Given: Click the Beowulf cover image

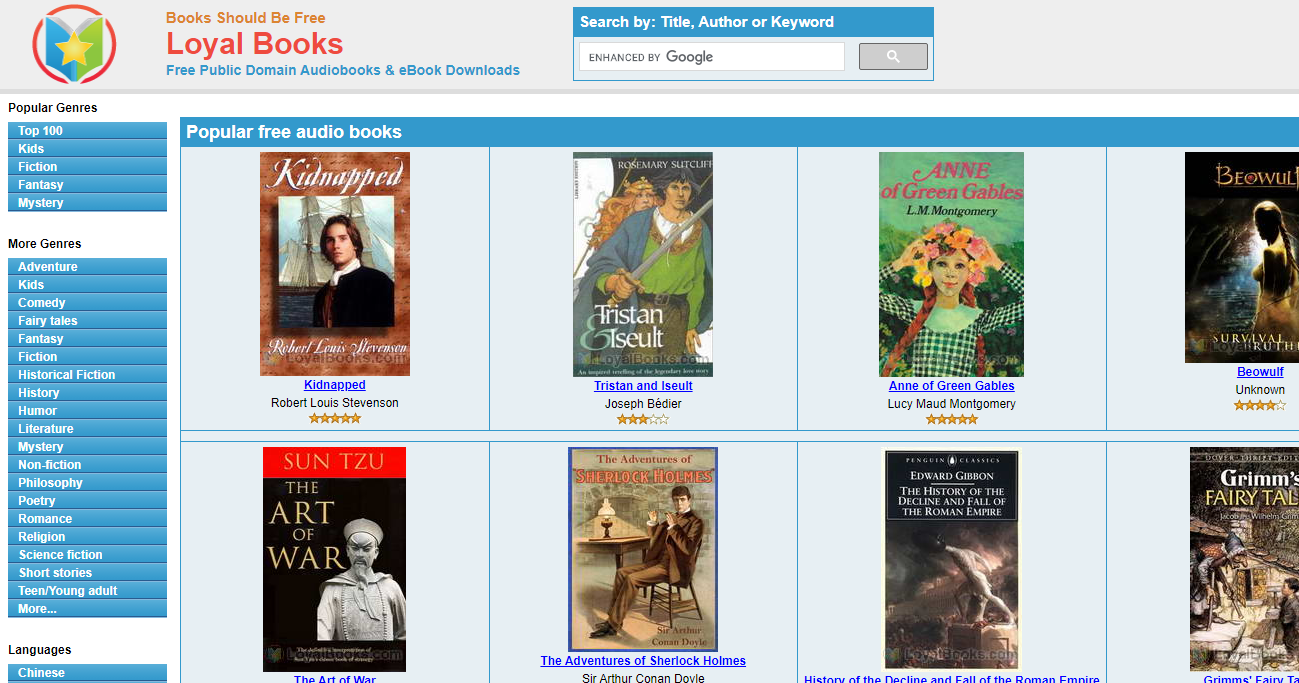Looking at the screenshot, I should click(1242, 257).
